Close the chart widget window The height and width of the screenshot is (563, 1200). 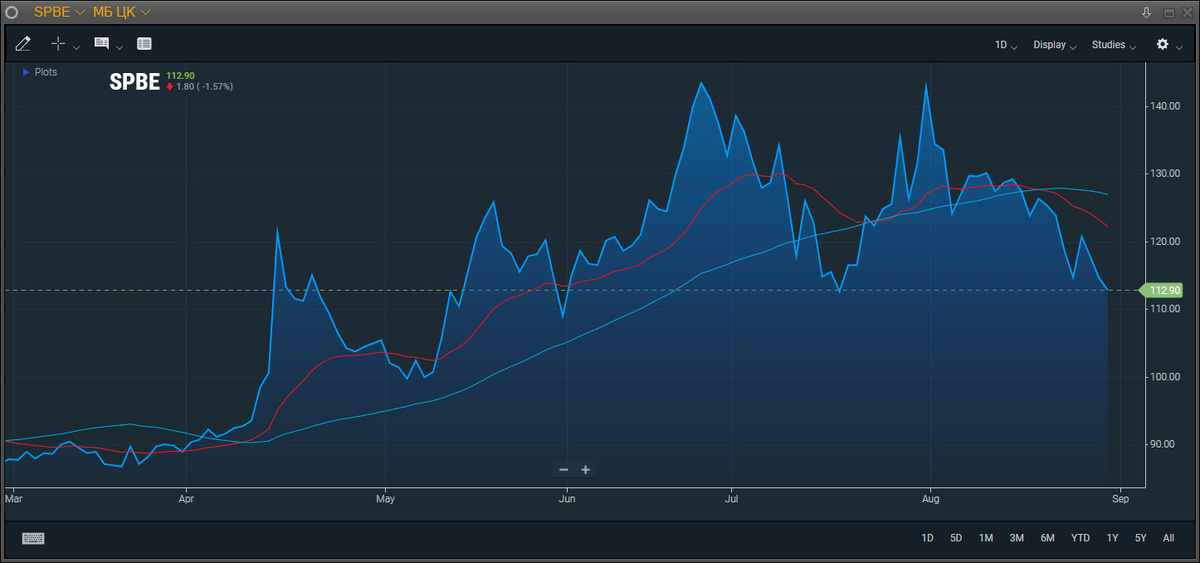(1187, 12)
